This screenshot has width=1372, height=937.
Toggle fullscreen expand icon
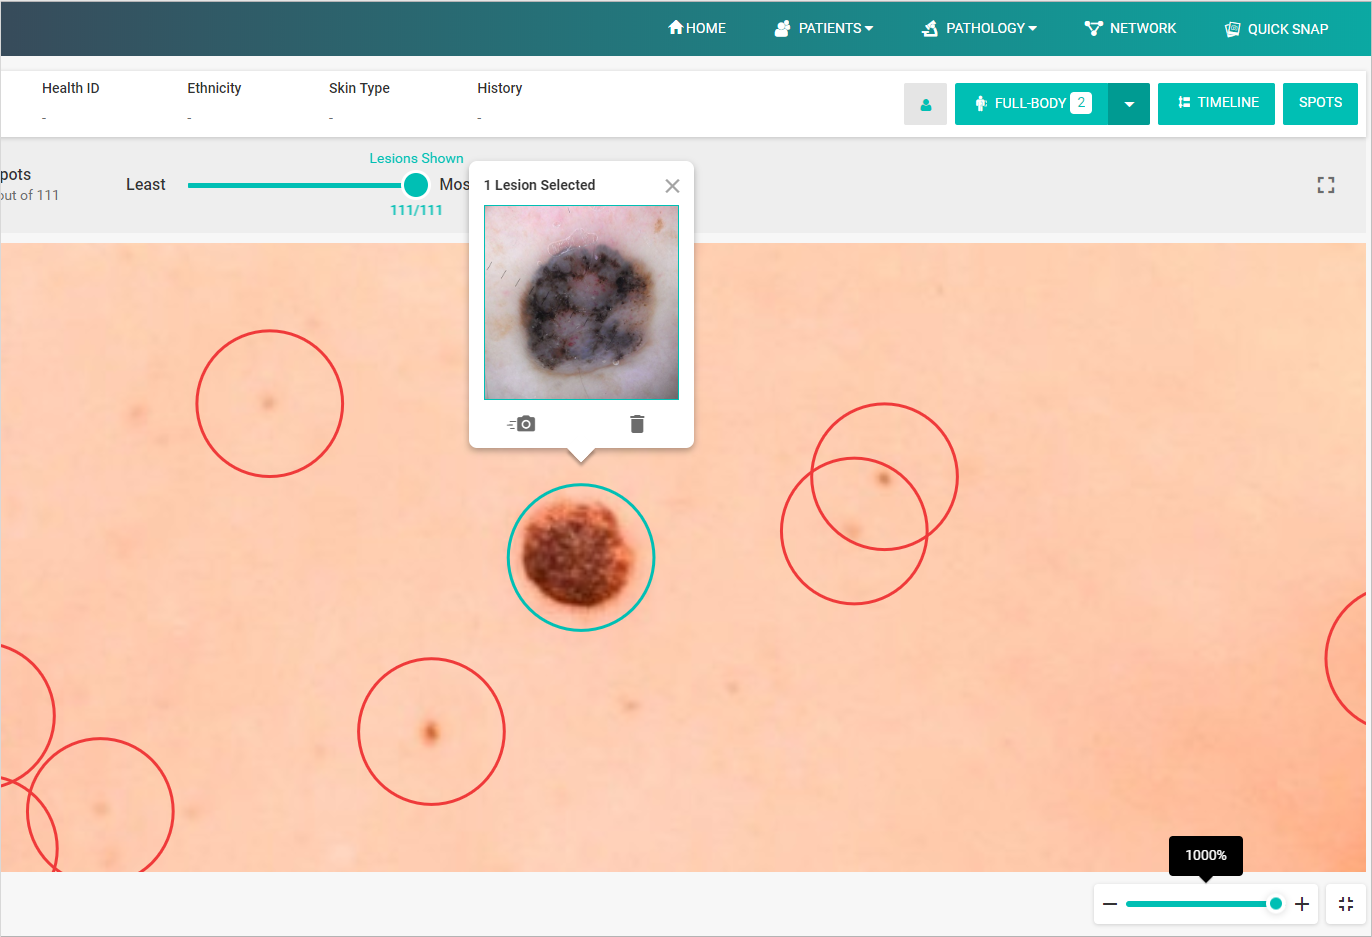(1326, 185)
